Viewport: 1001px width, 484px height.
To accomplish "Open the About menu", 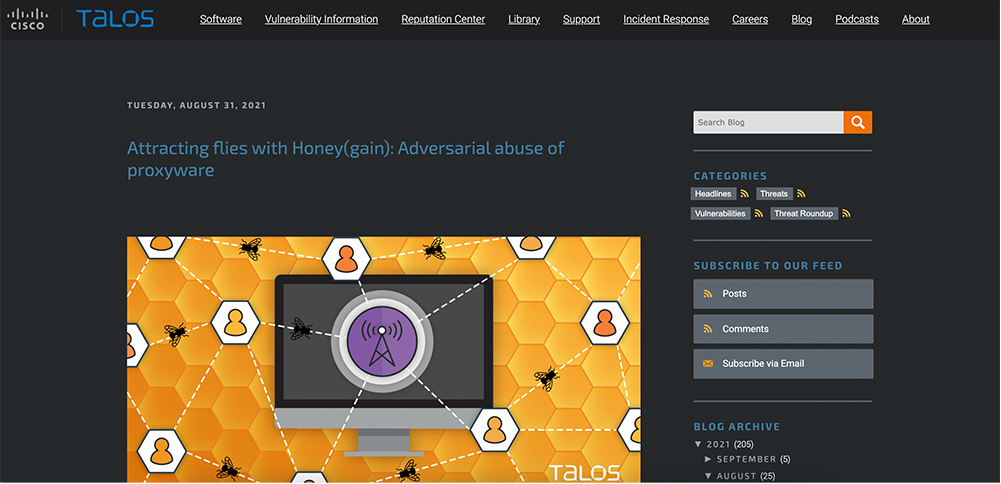I will [915, 19].
